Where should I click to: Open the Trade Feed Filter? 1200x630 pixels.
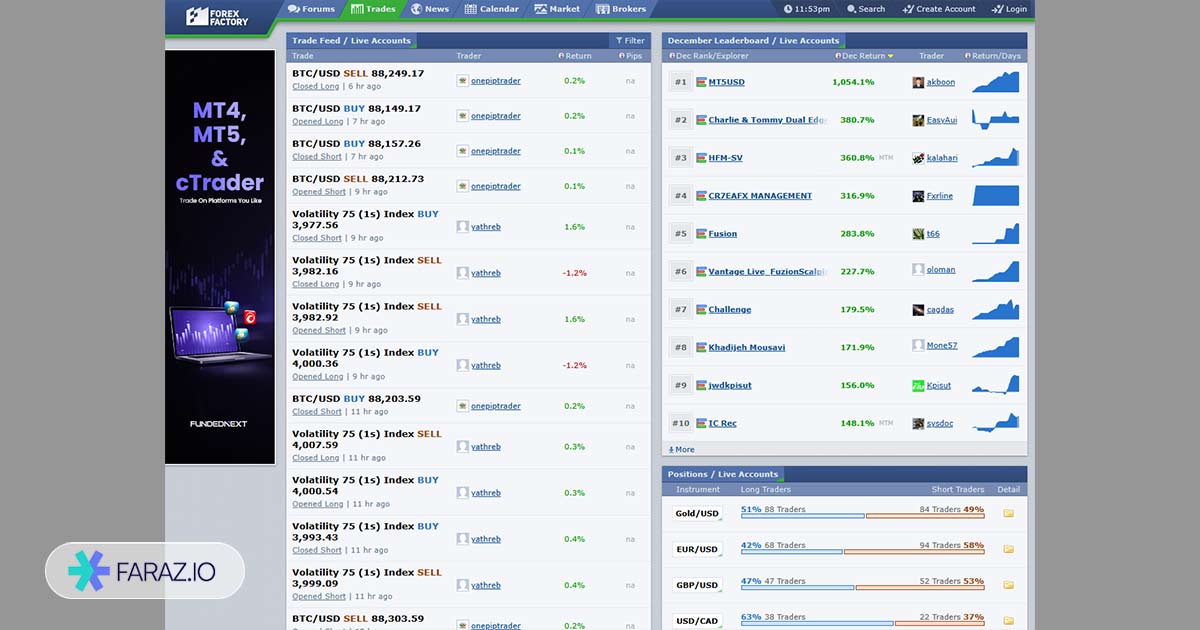pos(628,41)
